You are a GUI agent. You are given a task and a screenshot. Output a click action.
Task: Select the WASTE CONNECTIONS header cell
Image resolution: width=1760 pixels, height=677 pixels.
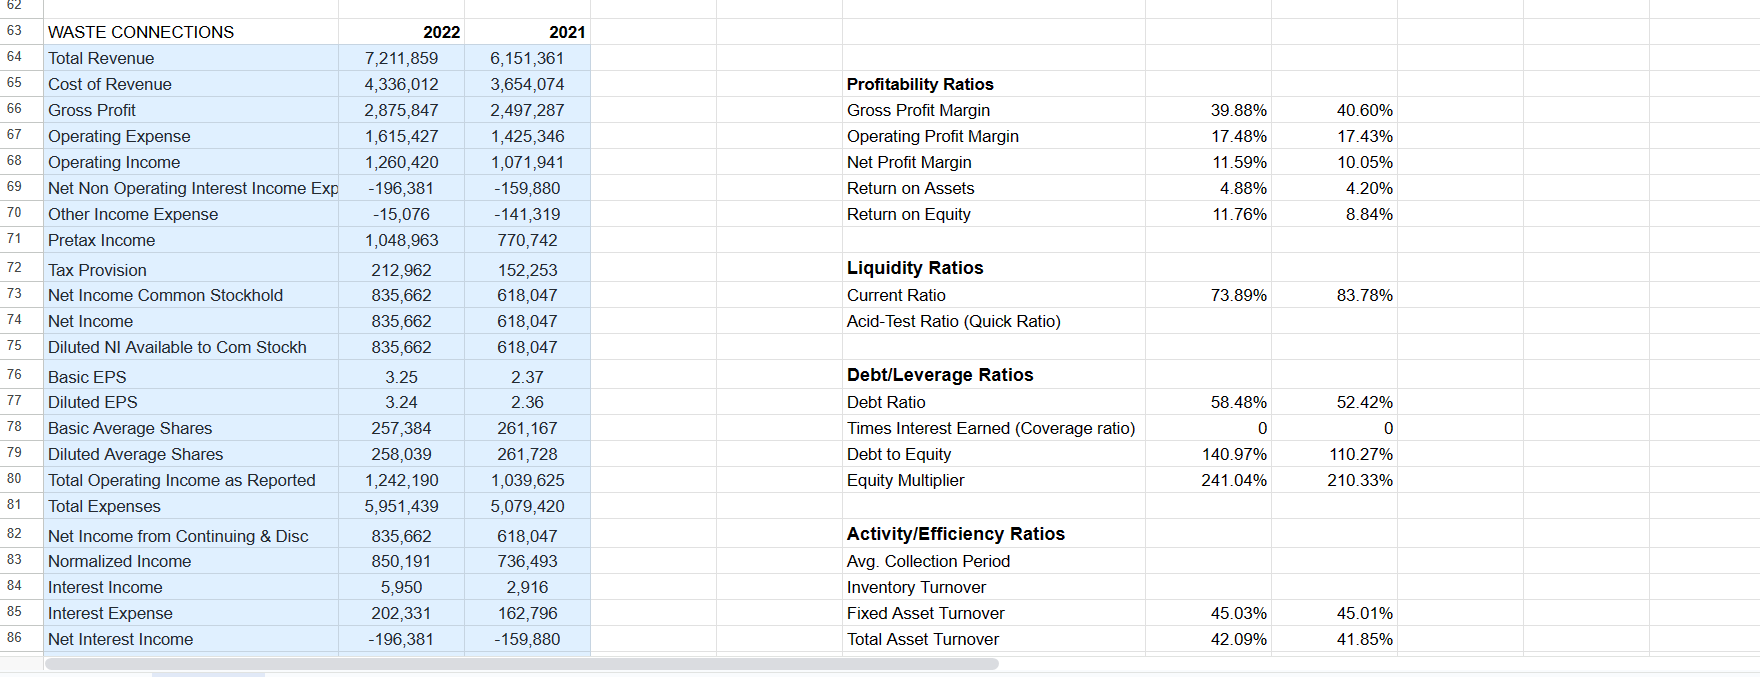click(x=191, y=32)
